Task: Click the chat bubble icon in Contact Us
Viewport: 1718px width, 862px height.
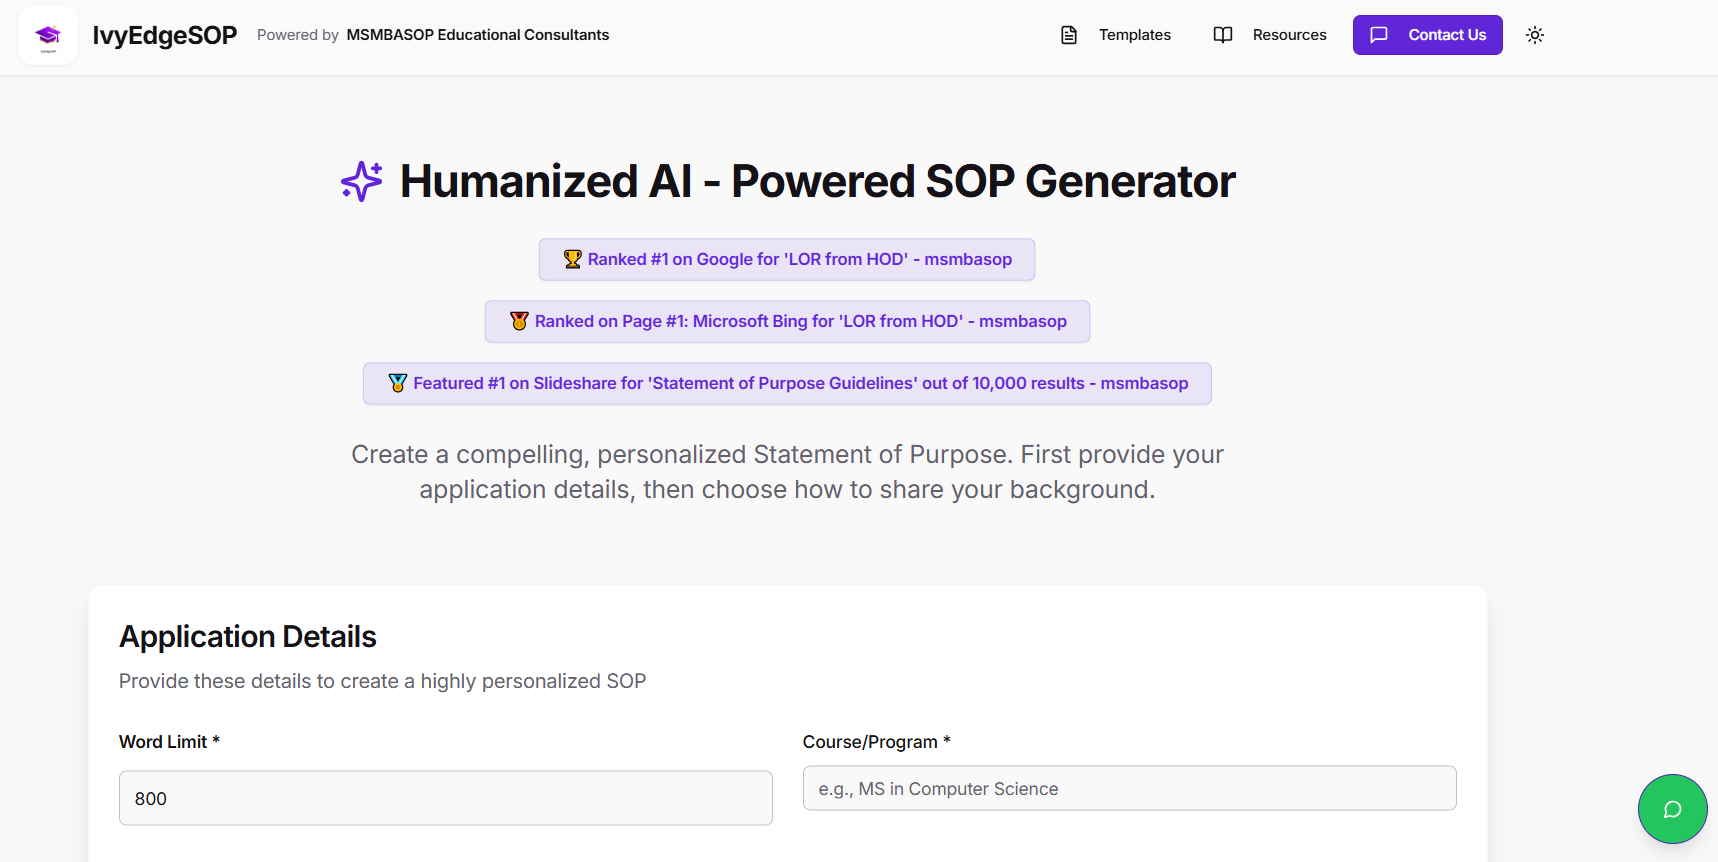Action: pyautogui.click(x=1379, y=35)
